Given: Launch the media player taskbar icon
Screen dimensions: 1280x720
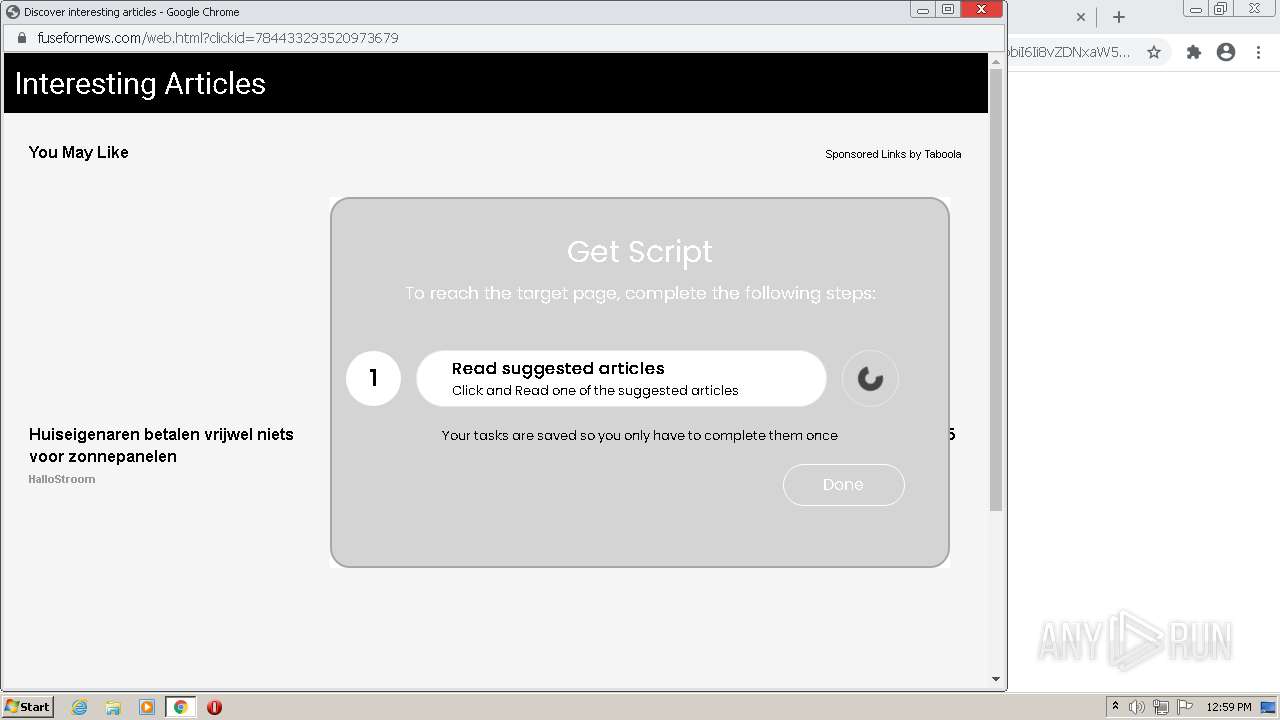Looking at the screenshot, I should [x=147, y=707].
